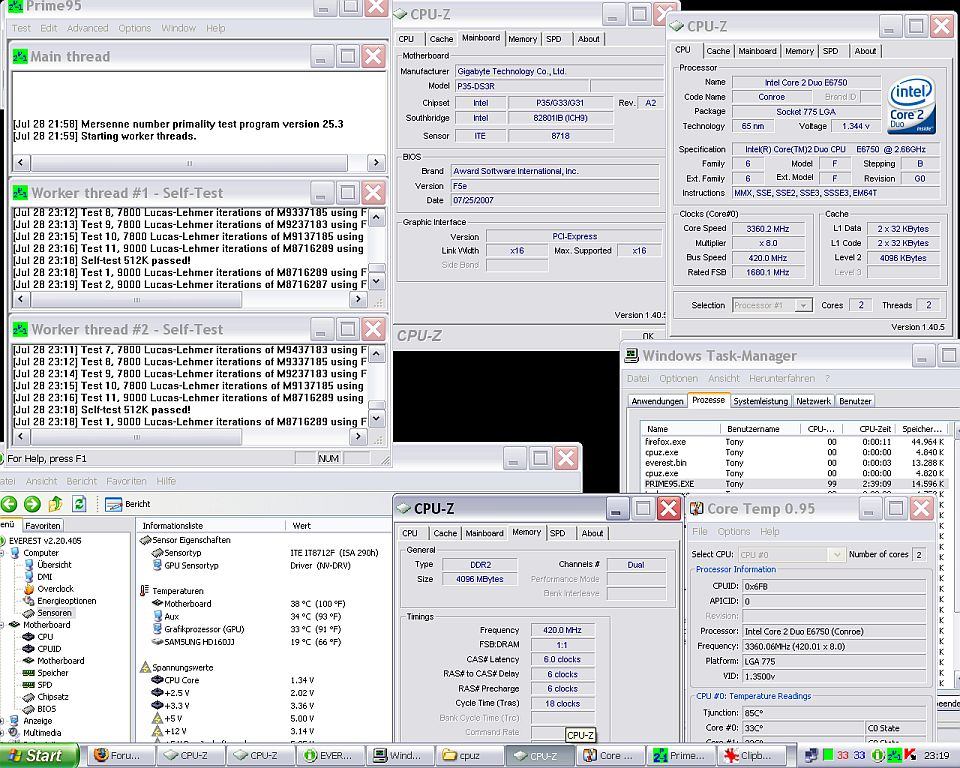Open the Bericht report toolbar button
The height and width of the screenshot is (768, 960).
(128, 504)
